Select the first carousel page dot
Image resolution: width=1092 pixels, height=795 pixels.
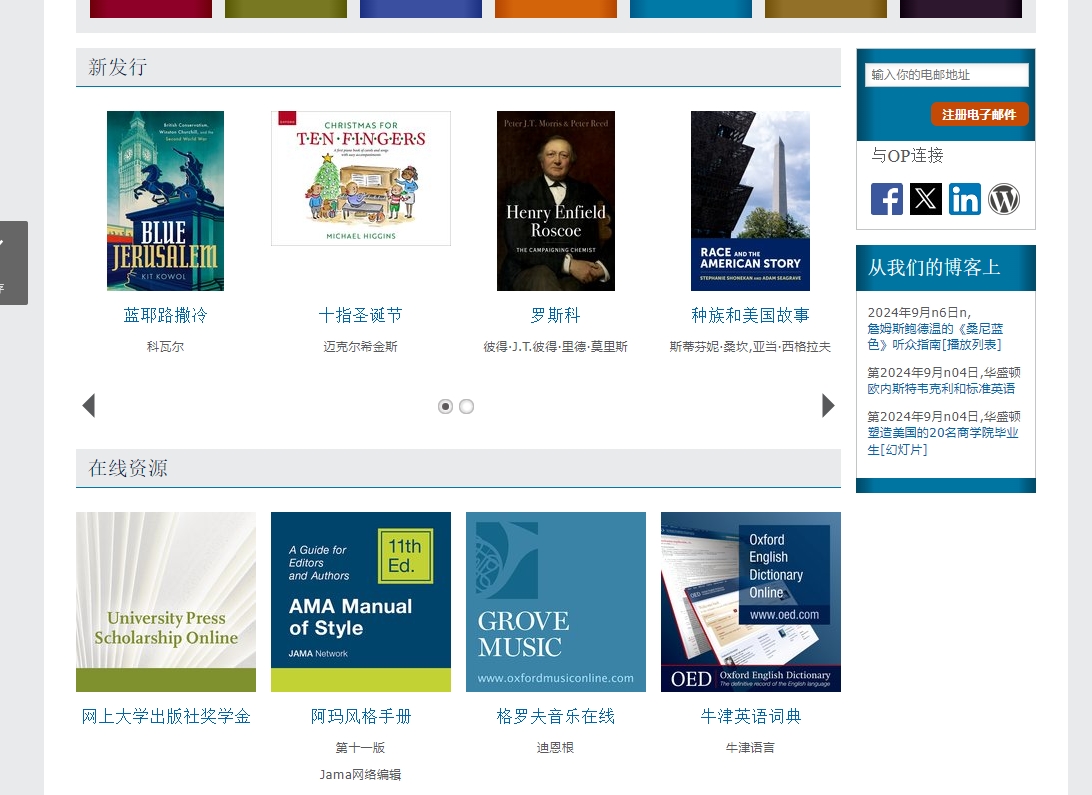coord(445,406)
